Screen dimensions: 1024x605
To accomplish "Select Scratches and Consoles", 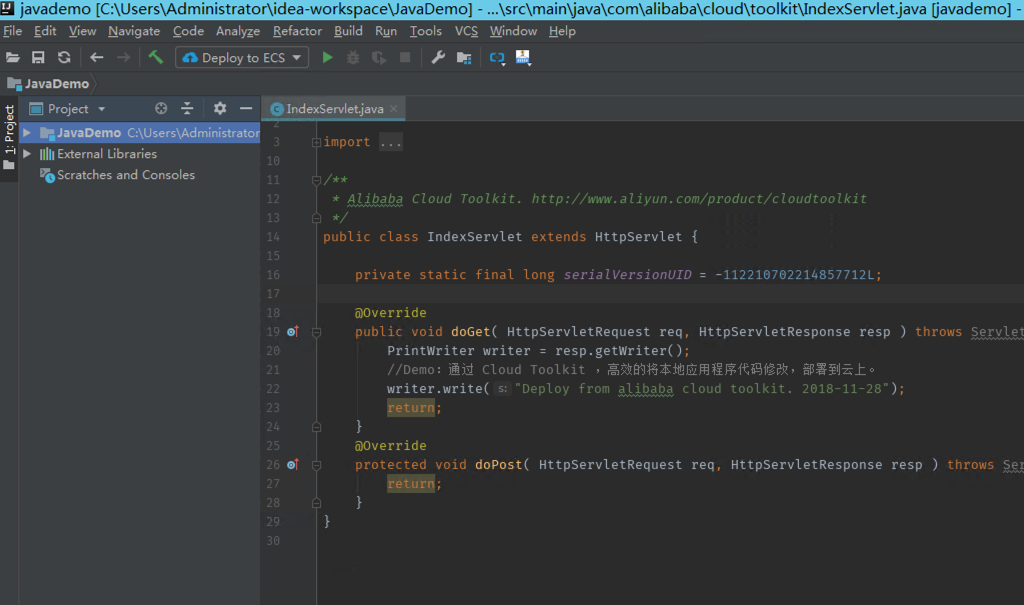I will 125,174.
